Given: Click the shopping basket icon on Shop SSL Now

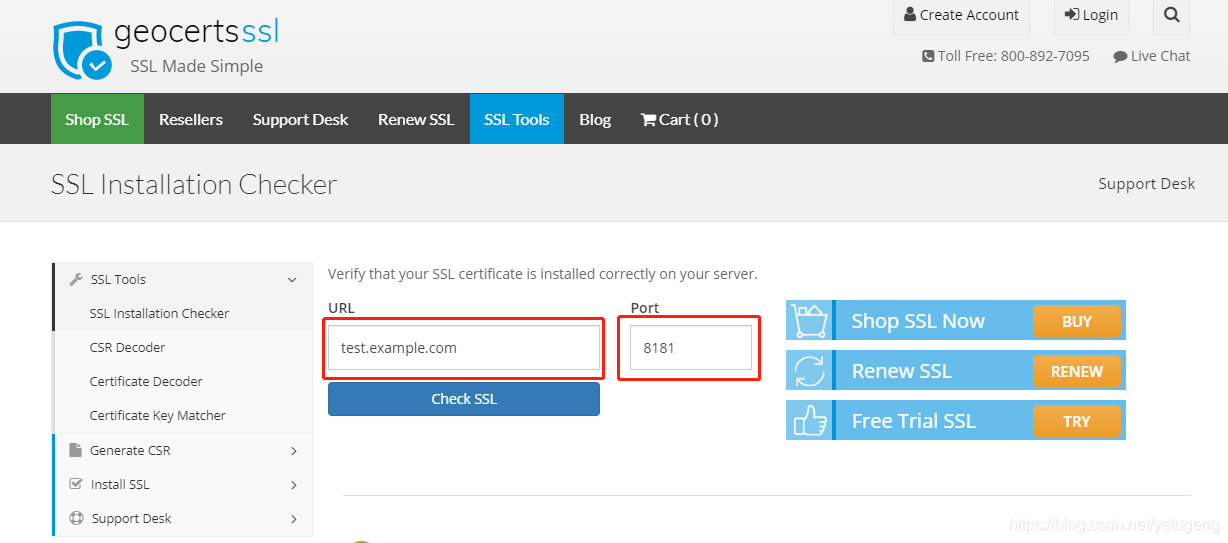Looking at the screenshot, I should [x=808, y=321].
